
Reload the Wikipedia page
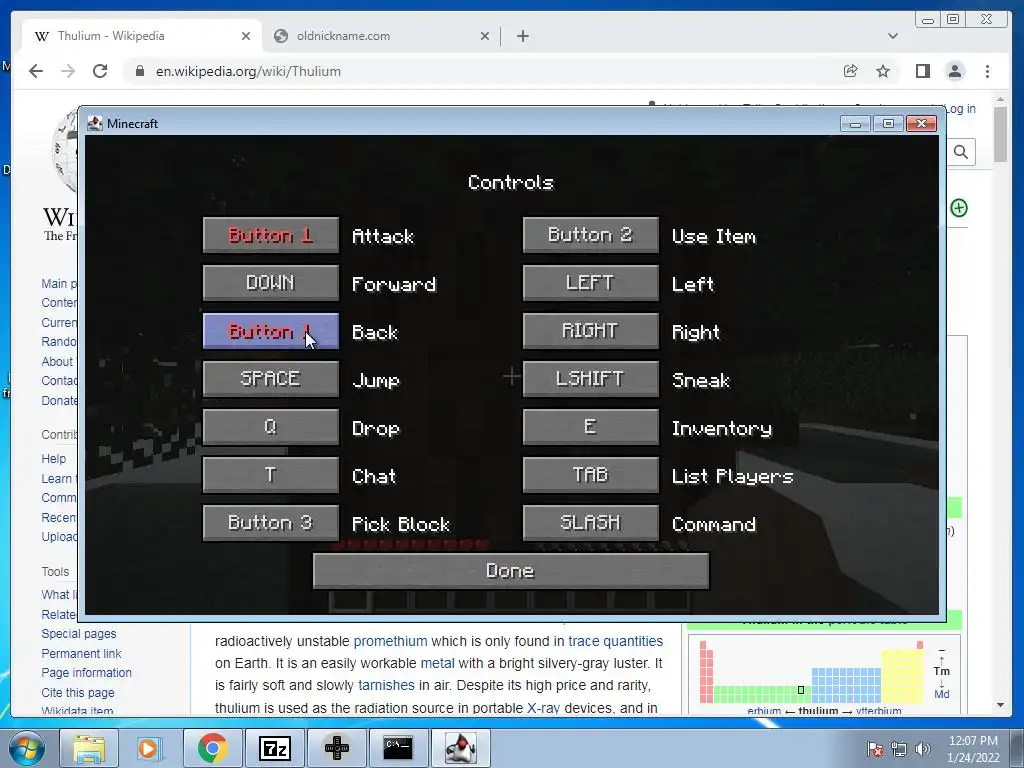[100, 71]
